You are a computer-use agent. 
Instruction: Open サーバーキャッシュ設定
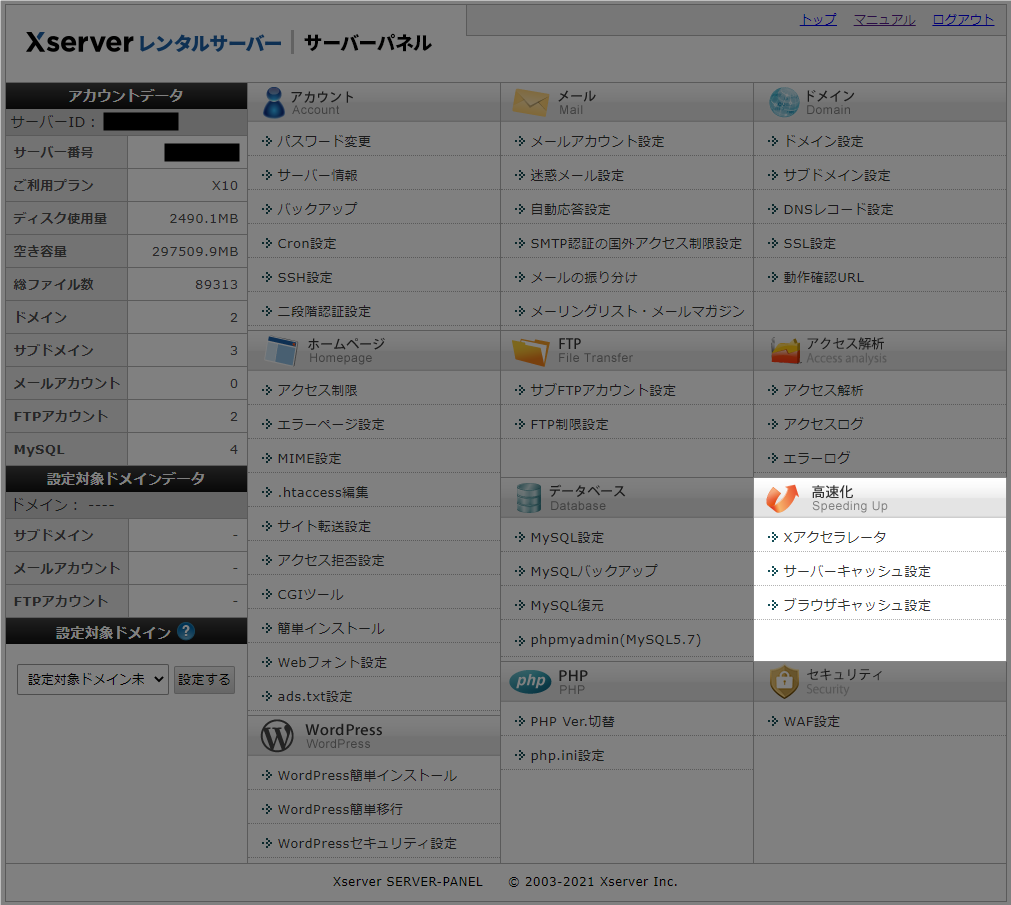(857, 572)
